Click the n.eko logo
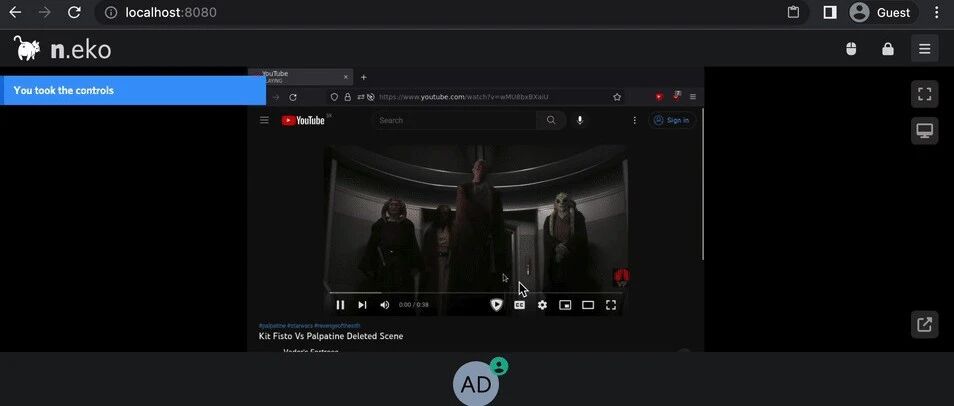This screenshot has width=954, height=406. point(62,49)
